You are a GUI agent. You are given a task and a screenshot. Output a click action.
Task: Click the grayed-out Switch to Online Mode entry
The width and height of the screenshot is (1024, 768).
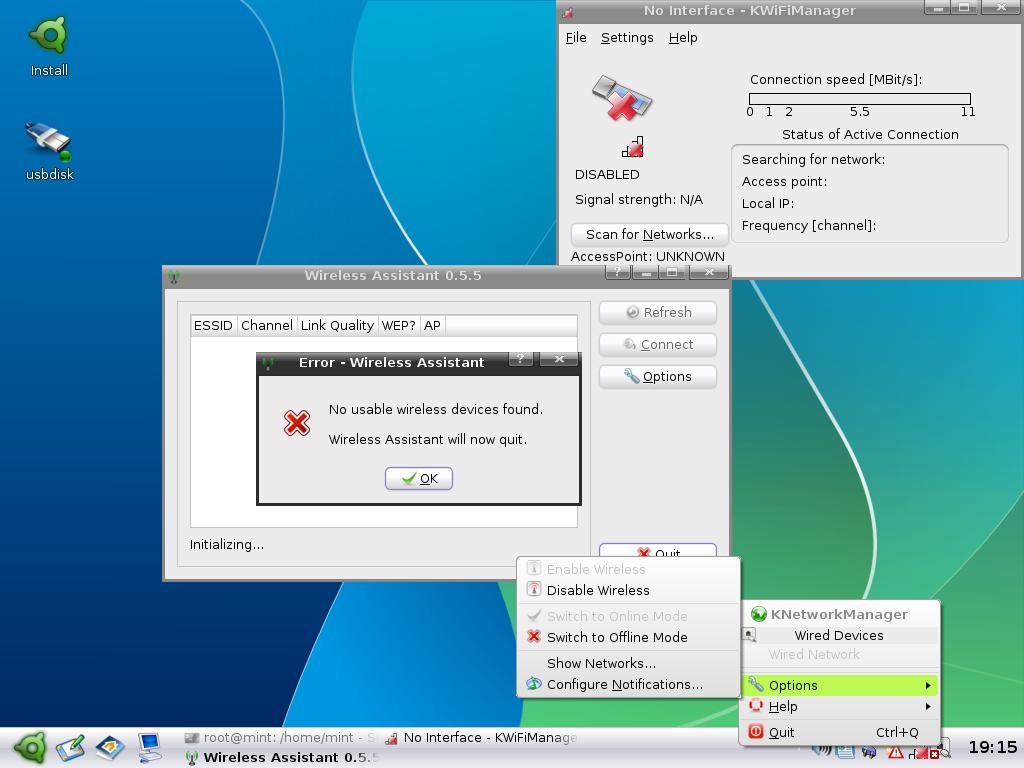pyautogui.click(x=628, y=616)
